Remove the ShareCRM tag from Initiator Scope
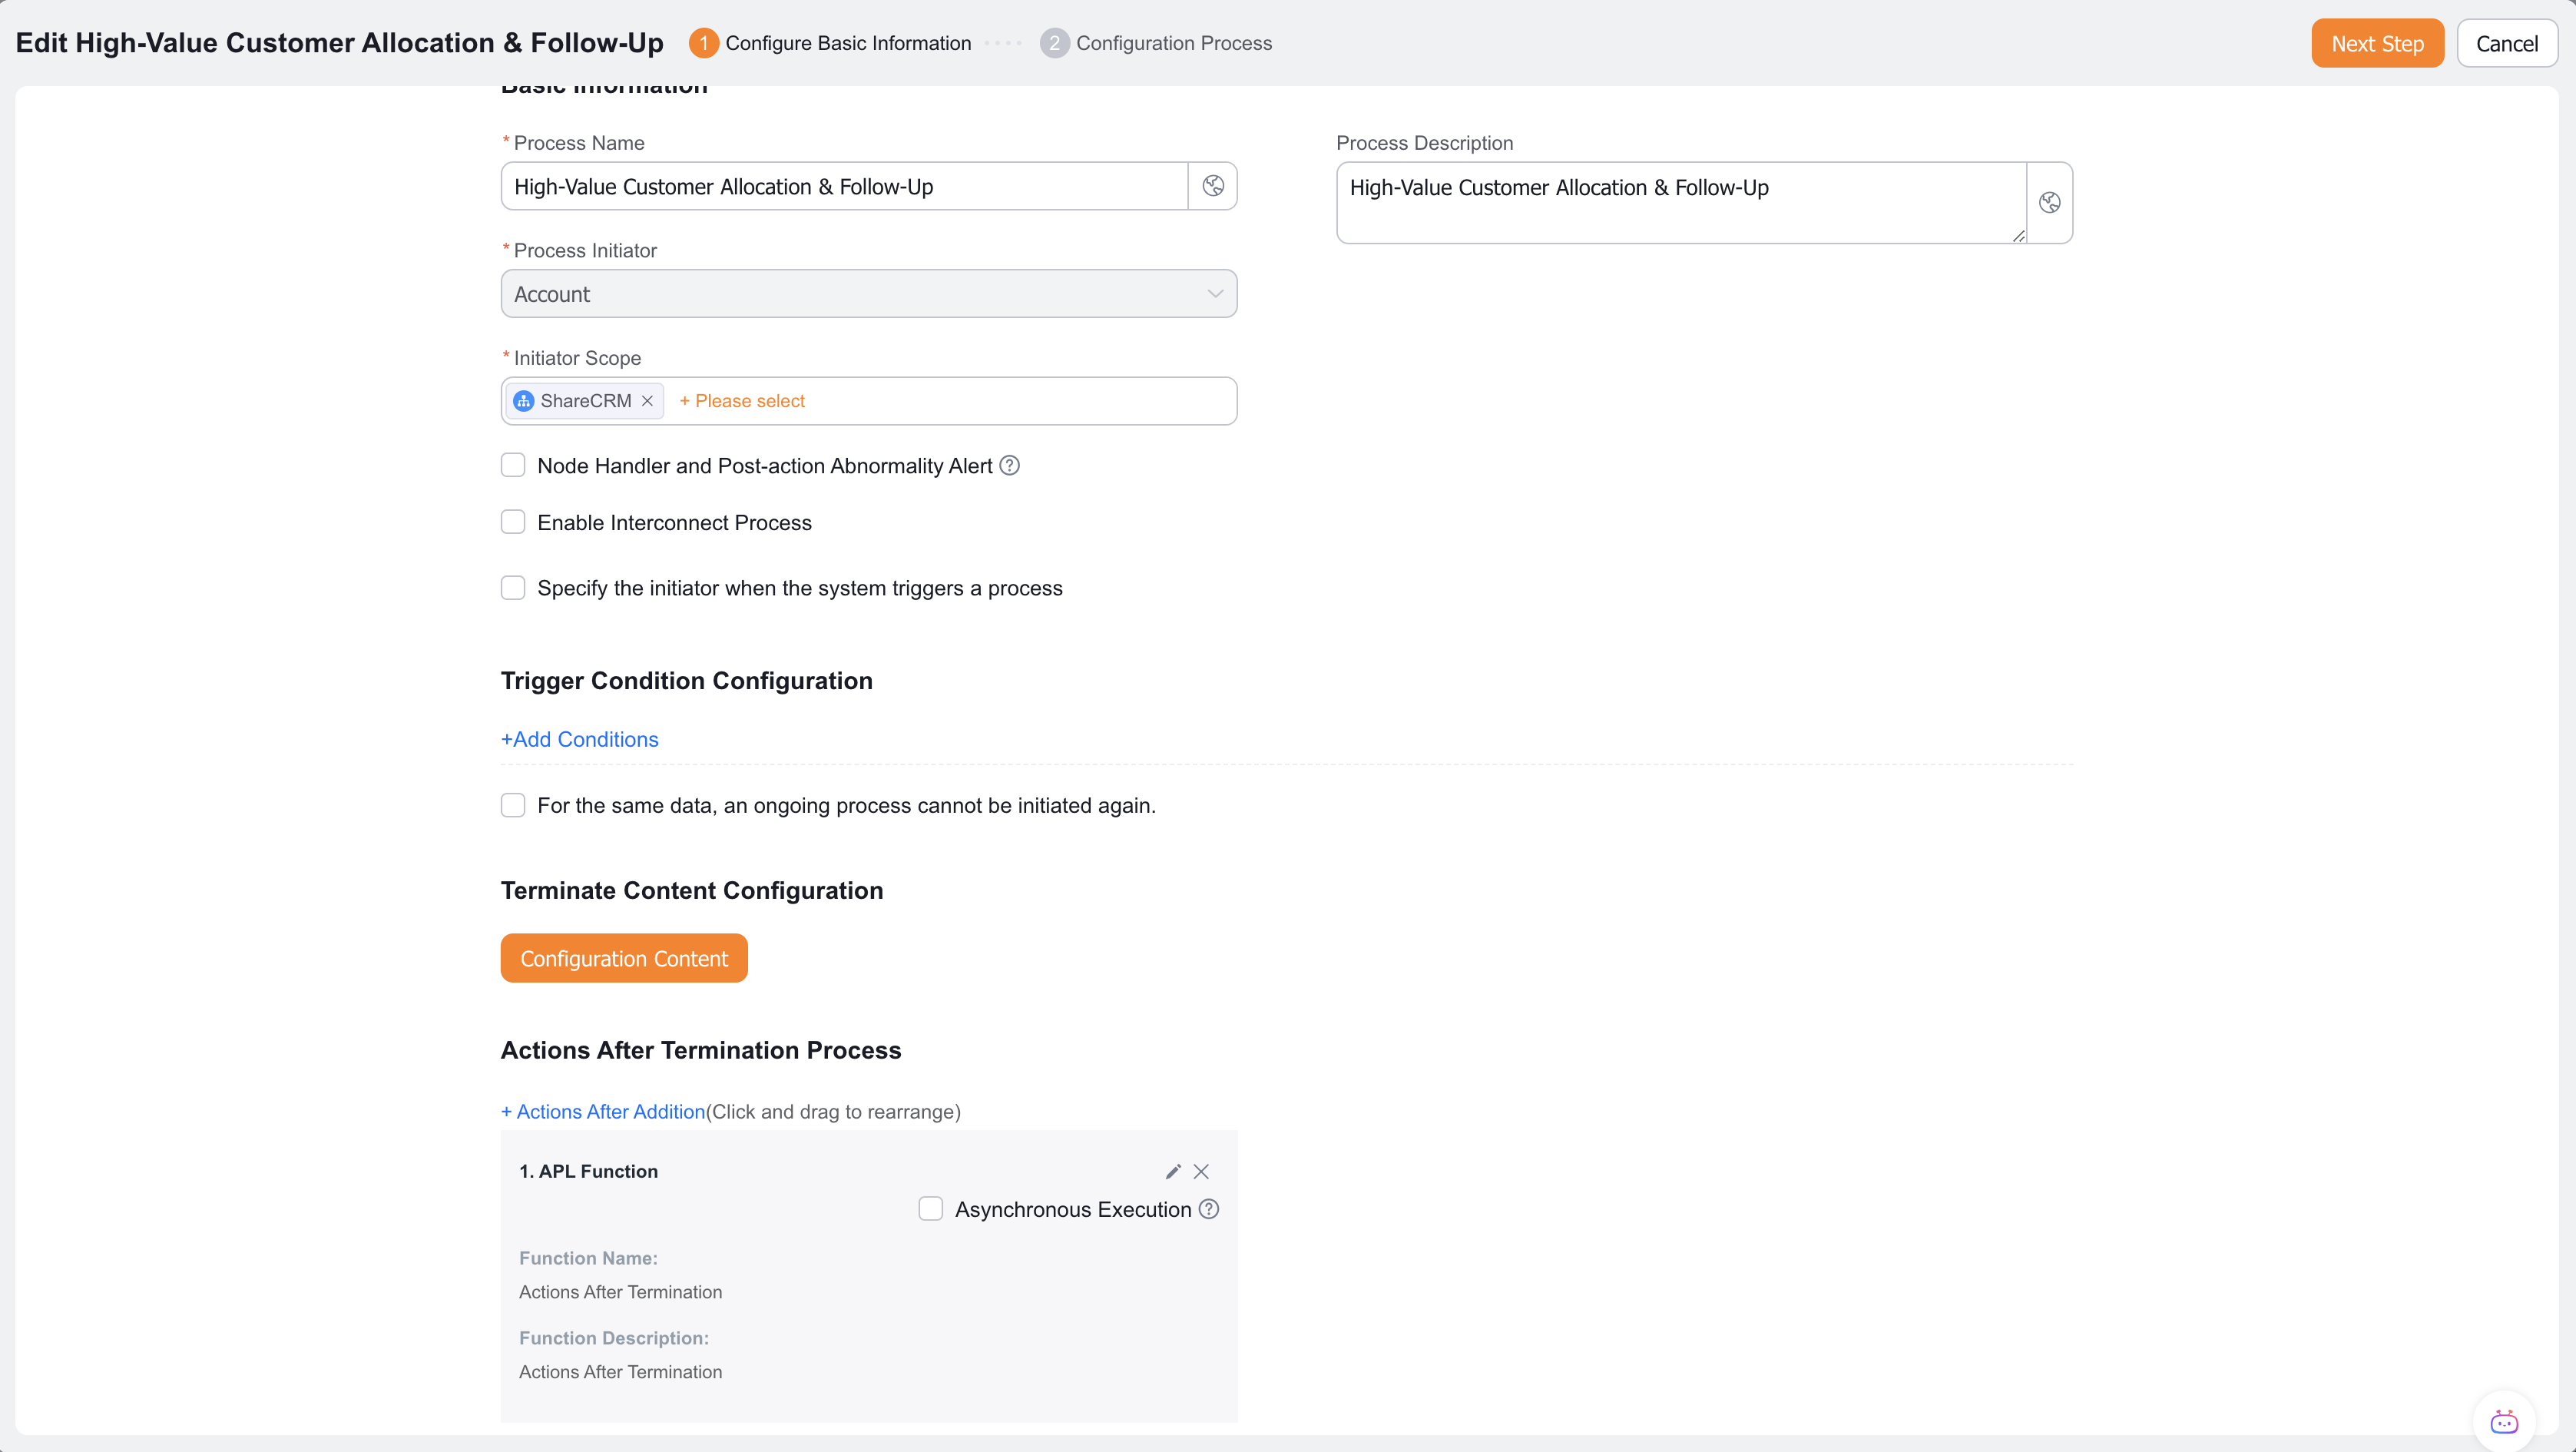The width and height of the screenshot is (2576, 1452). click(x=647, y=401)
